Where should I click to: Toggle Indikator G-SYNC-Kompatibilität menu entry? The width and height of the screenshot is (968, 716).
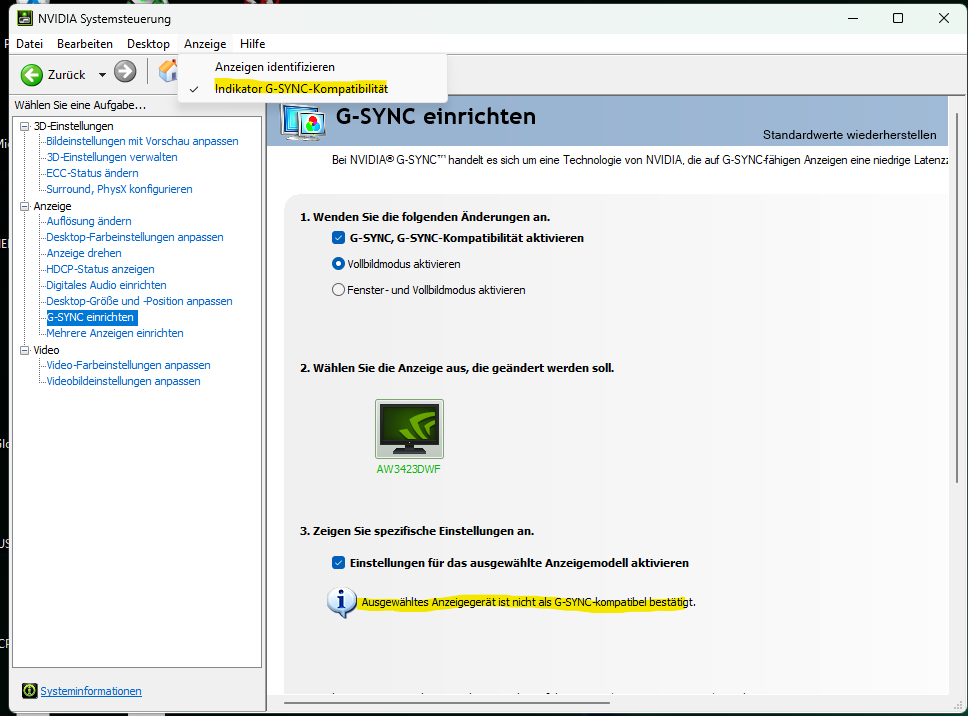click(x=312, y=89)
